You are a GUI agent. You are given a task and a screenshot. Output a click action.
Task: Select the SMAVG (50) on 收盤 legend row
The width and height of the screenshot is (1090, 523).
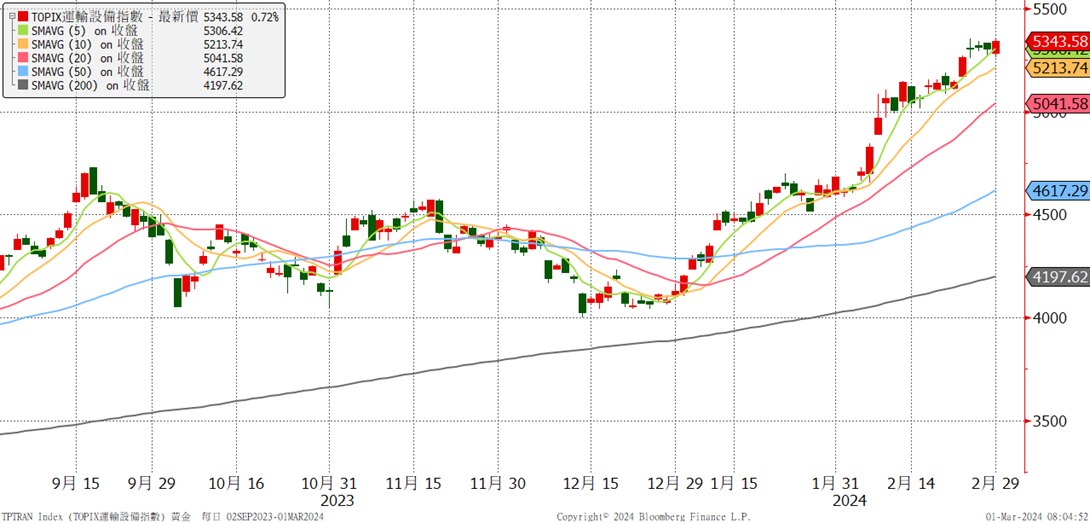[x=87, y=71]
